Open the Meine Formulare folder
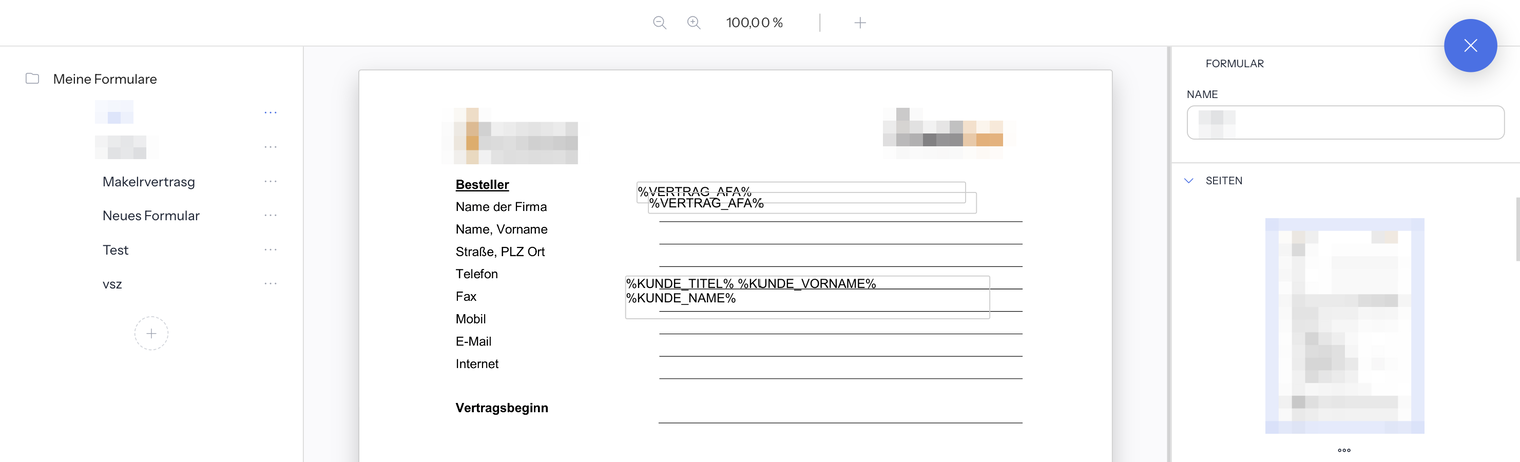The width and height of the screenshot is (1520, 462). [105, 79]
